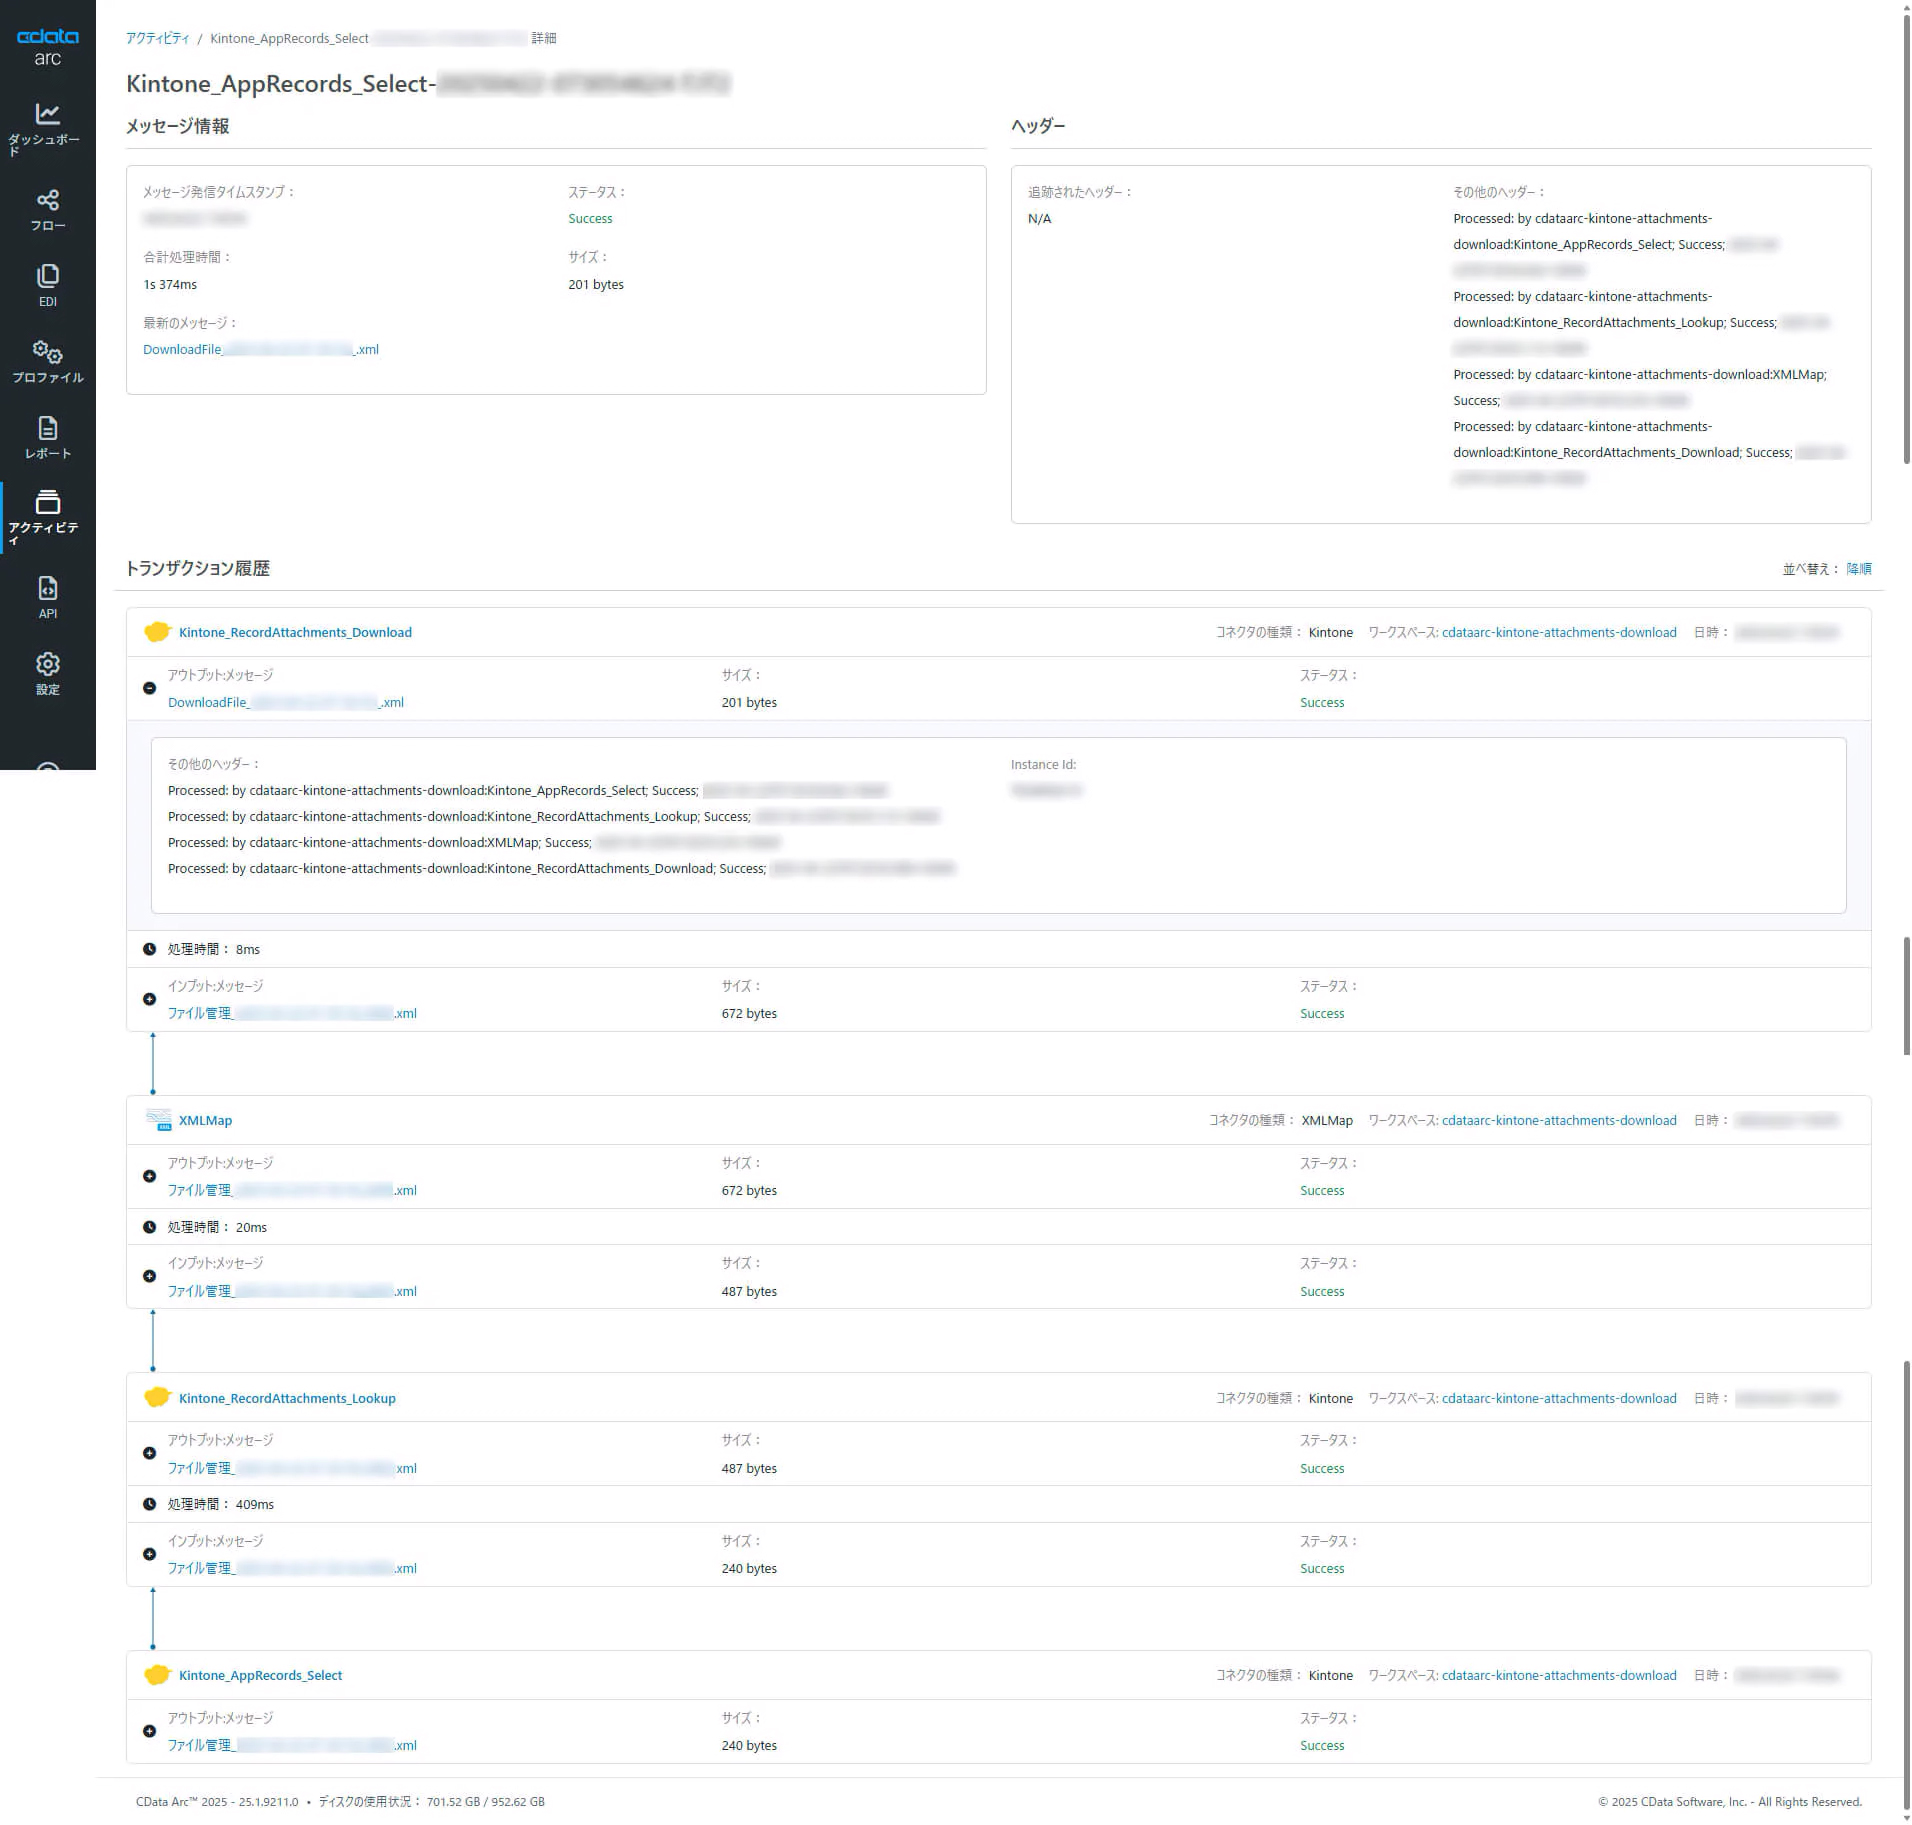Open the Kintone_RecordAttachments_Lookup connector link

(287, 1398)
